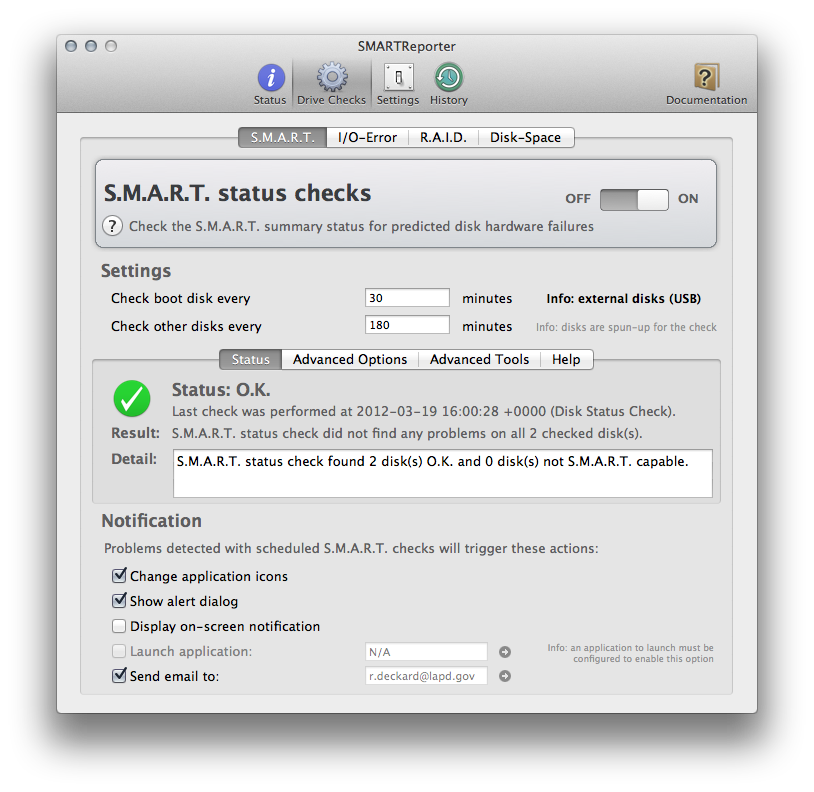Minimize the SMARTReporter window
Image resolution: width=814 pixels, height=792 pixels.
(x=91, y=46)
